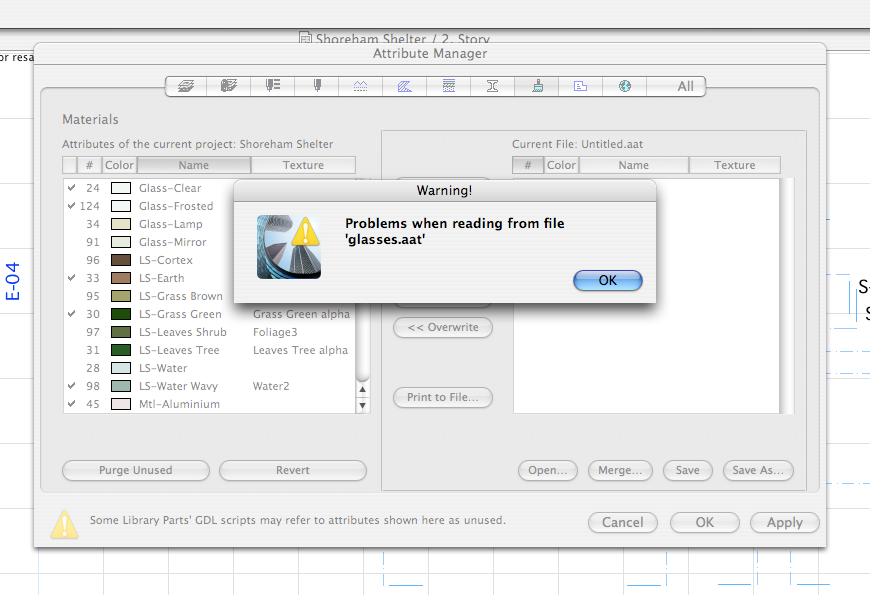The height and width of the screenshot is (595, 870).
Task: Confirm Attribute Manager with bottom OK button
Action: [705, 522]
